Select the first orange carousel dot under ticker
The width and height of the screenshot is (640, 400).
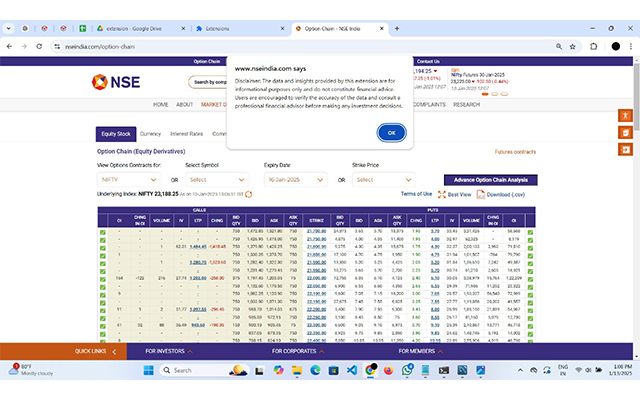pos(485,94)
